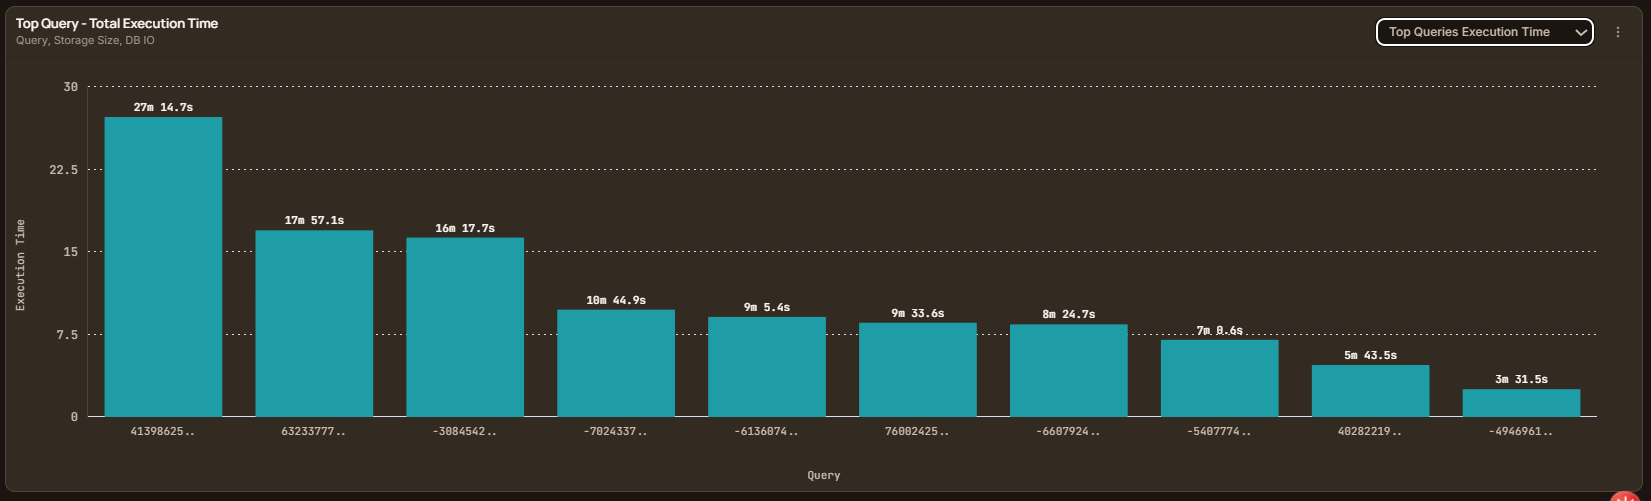The height and width of the screenshot is (501, 1651).
Task: Click the 10m 44.9s value label
Action: tap(616, 300)
